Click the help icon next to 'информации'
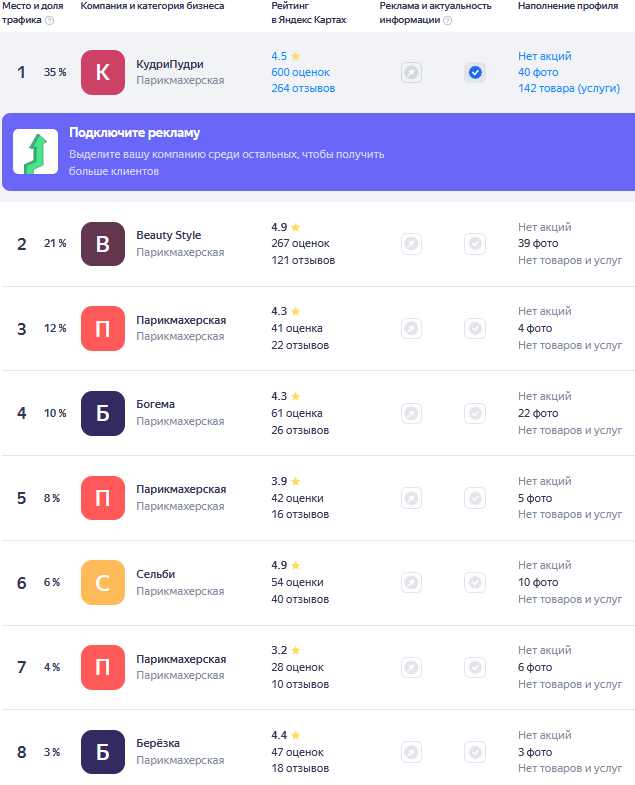This screenshot has width=635, height=785. coord(448,21)
